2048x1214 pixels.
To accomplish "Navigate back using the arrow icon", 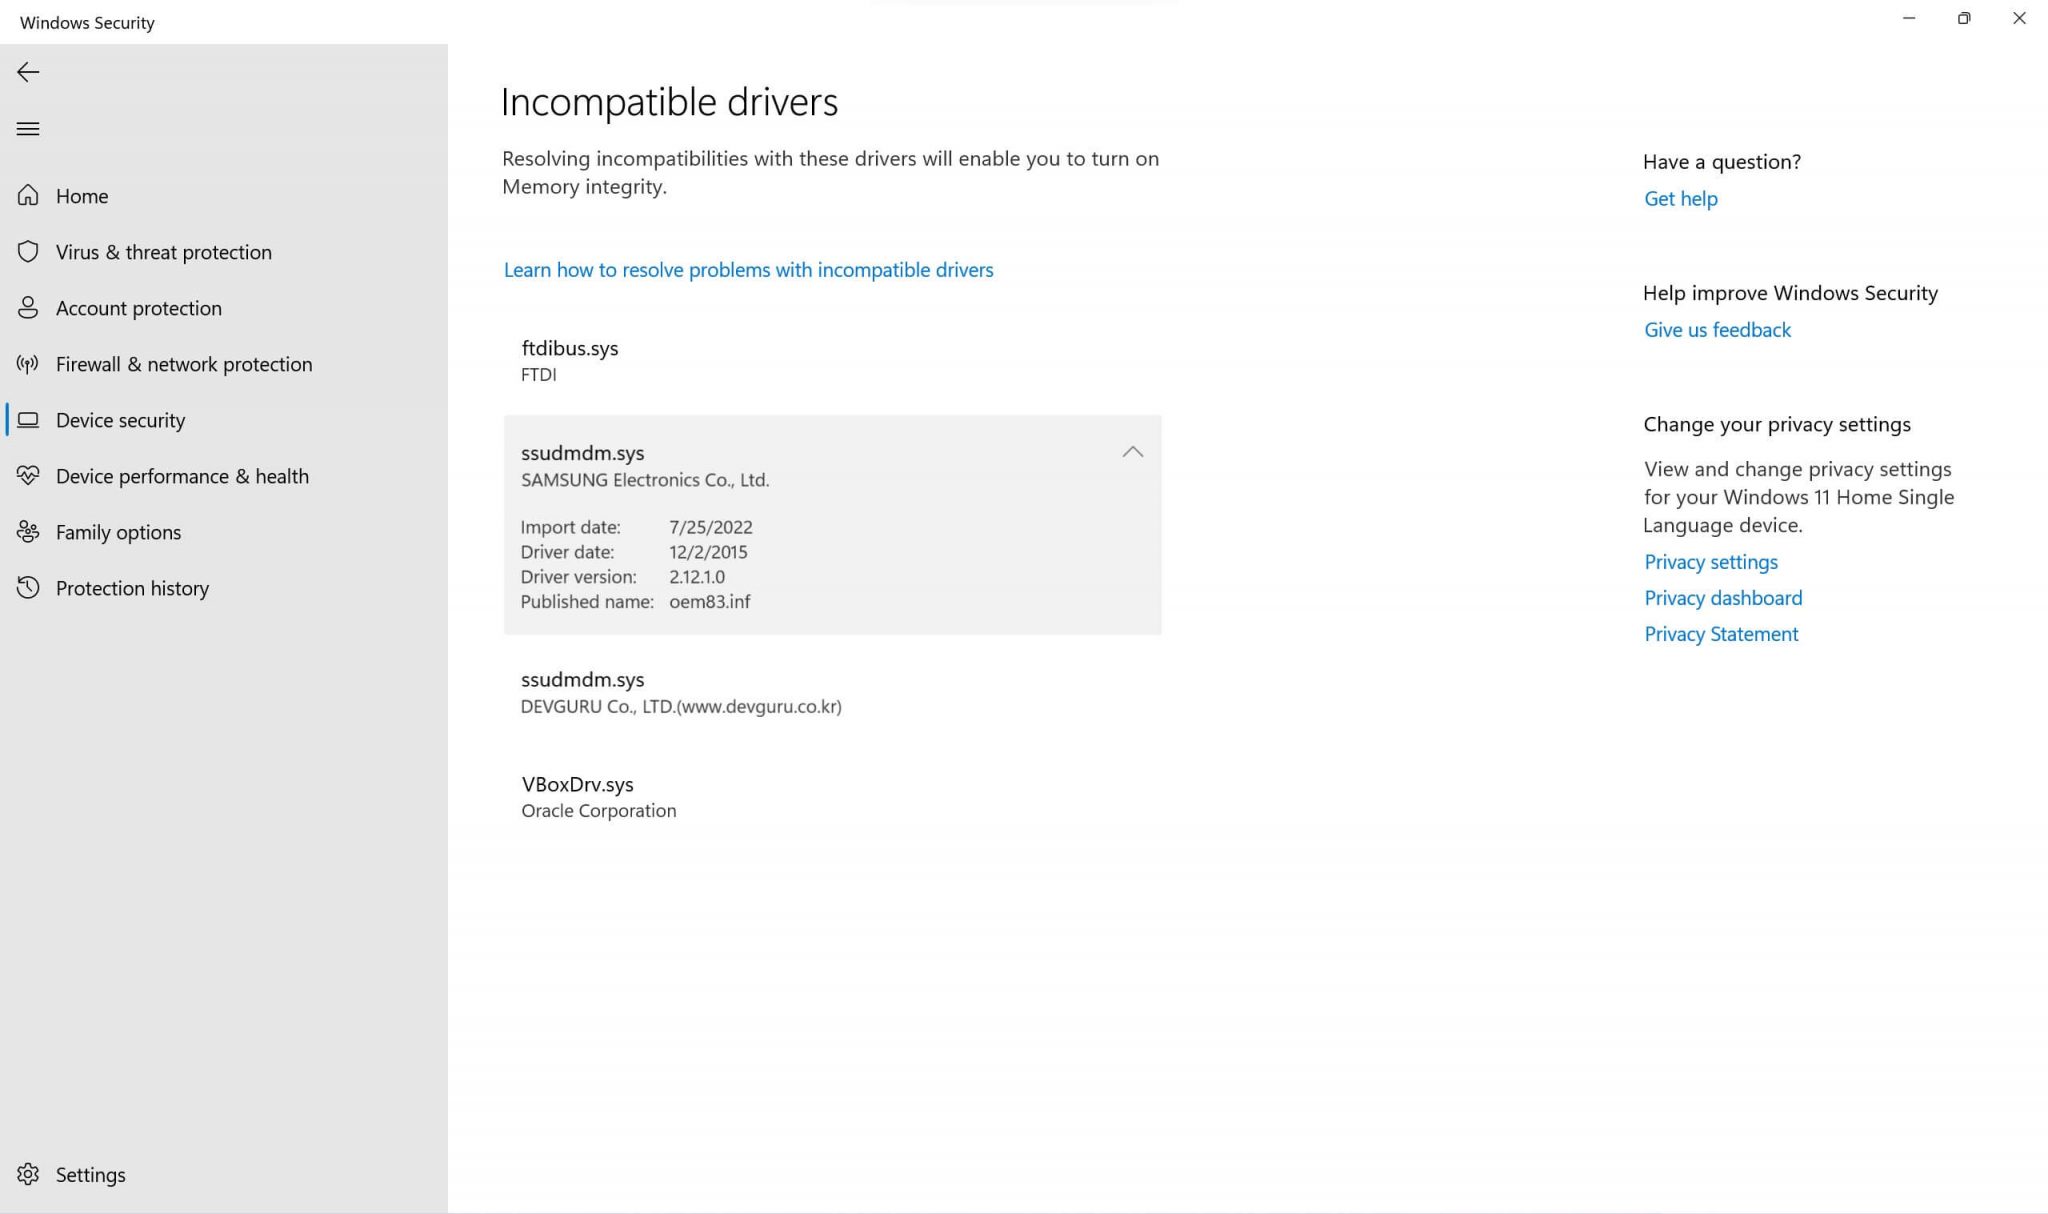I will click(x=28, y=72).
